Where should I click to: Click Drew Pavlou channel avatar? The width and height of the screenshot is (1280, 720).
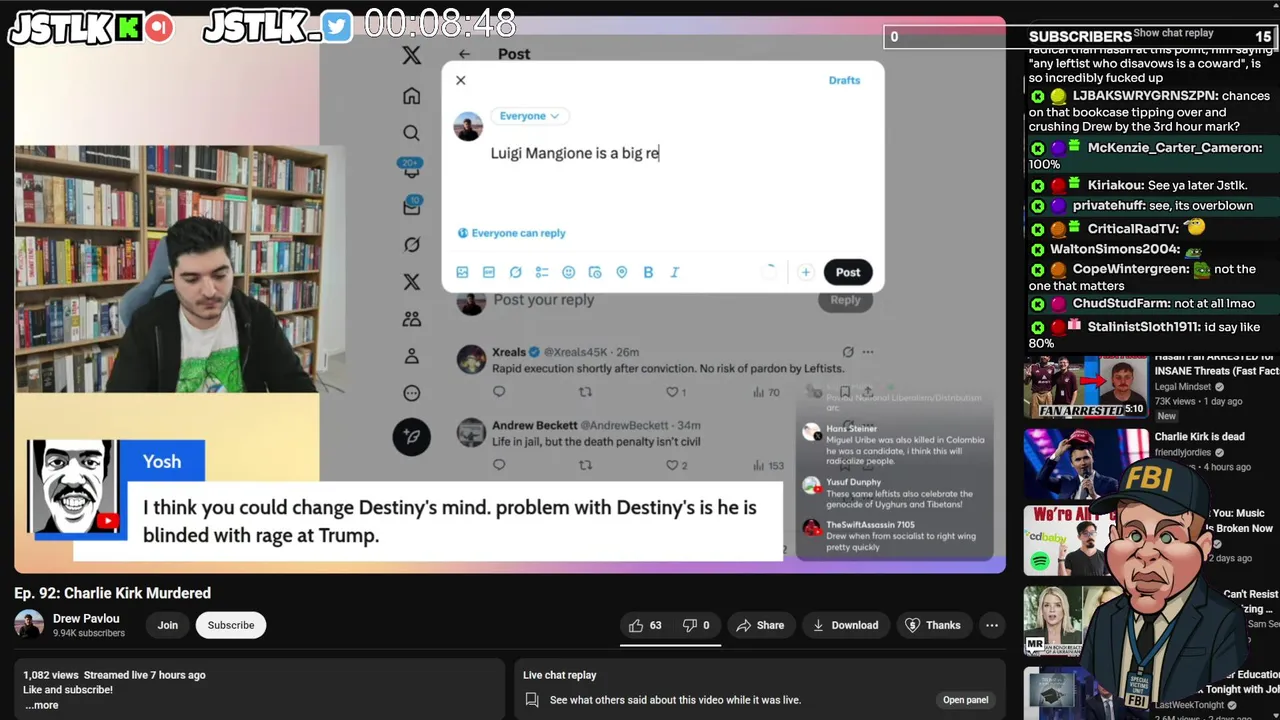(x=29, y=625)
